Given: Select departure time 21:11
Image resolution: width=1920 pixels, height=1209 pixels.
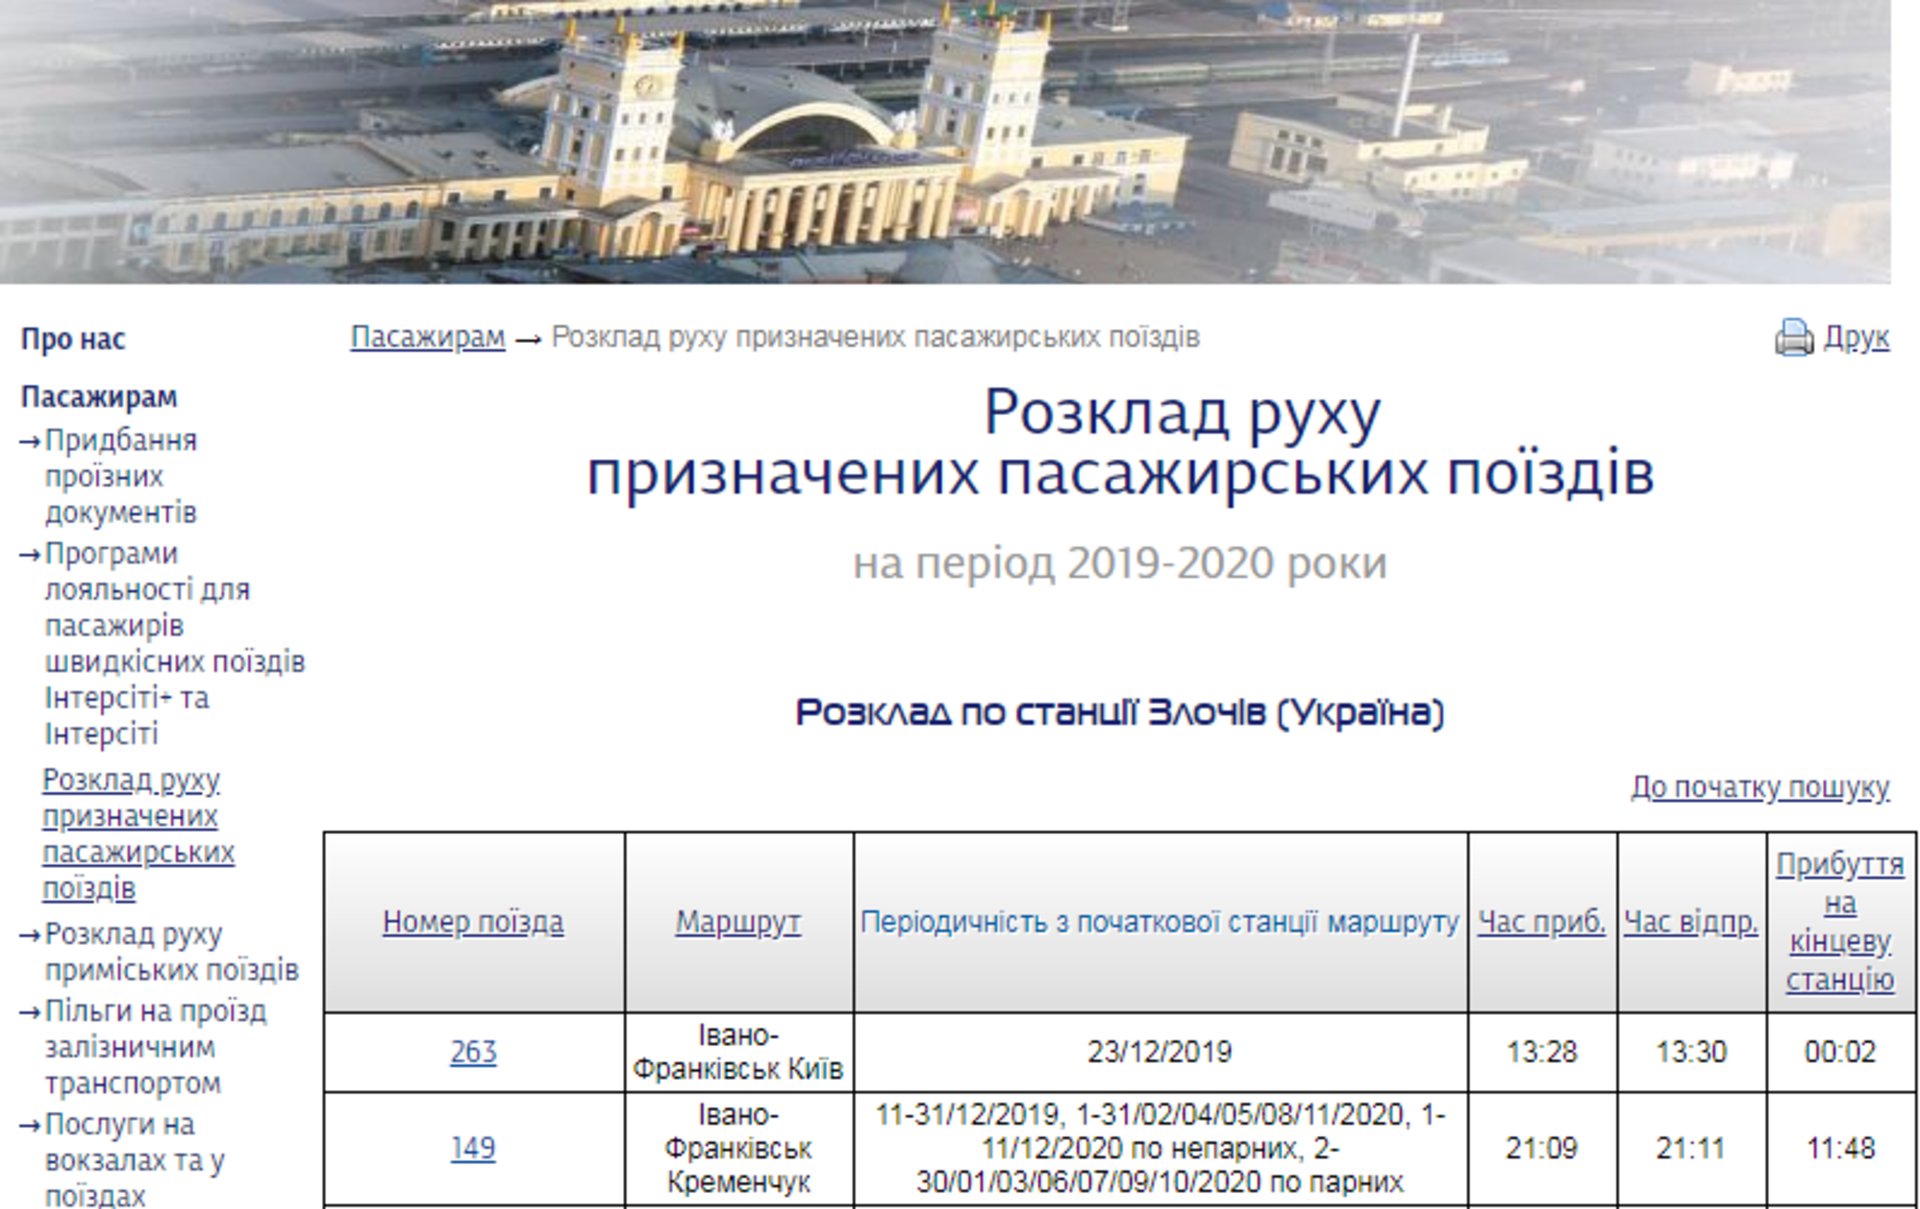Looking at the screenshot, I should 1691,1148.
